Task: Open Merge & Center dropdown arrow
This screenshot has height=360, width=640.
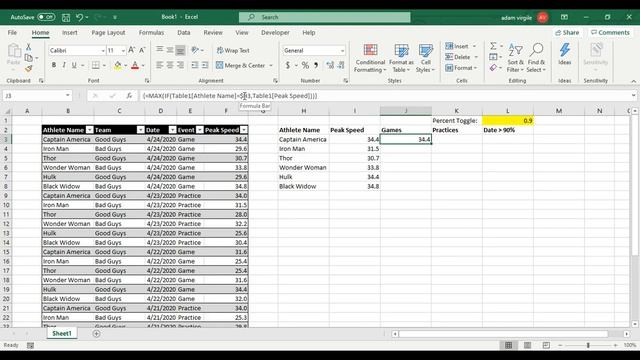Action: 271,66
